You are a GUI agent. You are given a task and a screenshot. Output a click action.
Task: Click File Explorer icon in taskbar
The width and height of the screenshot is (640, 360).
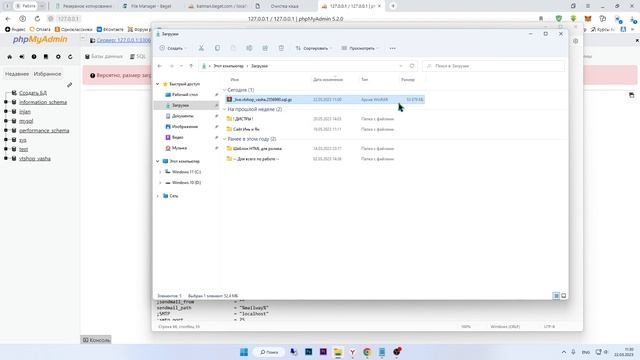(338, 352)
